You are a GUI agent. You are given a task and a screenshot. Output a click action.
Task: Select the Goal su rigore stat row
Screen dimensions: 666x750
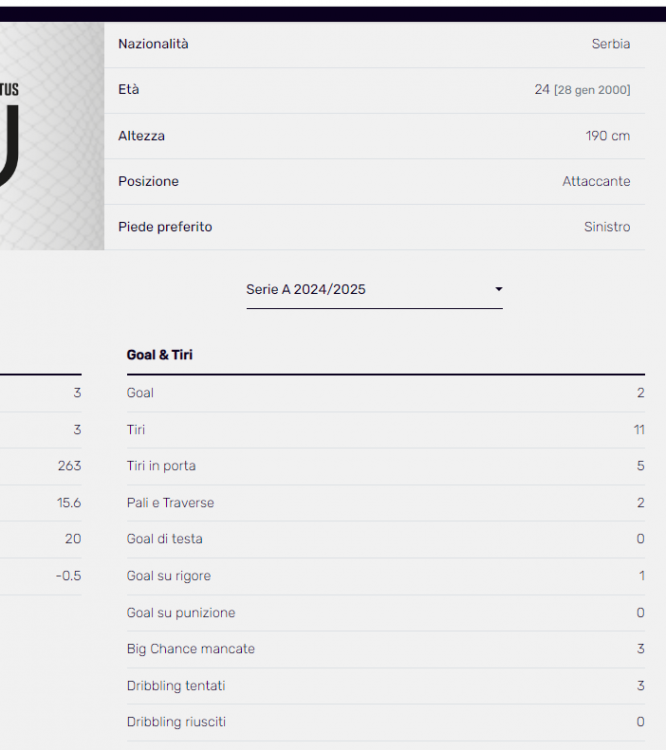(x=385, y=576)
